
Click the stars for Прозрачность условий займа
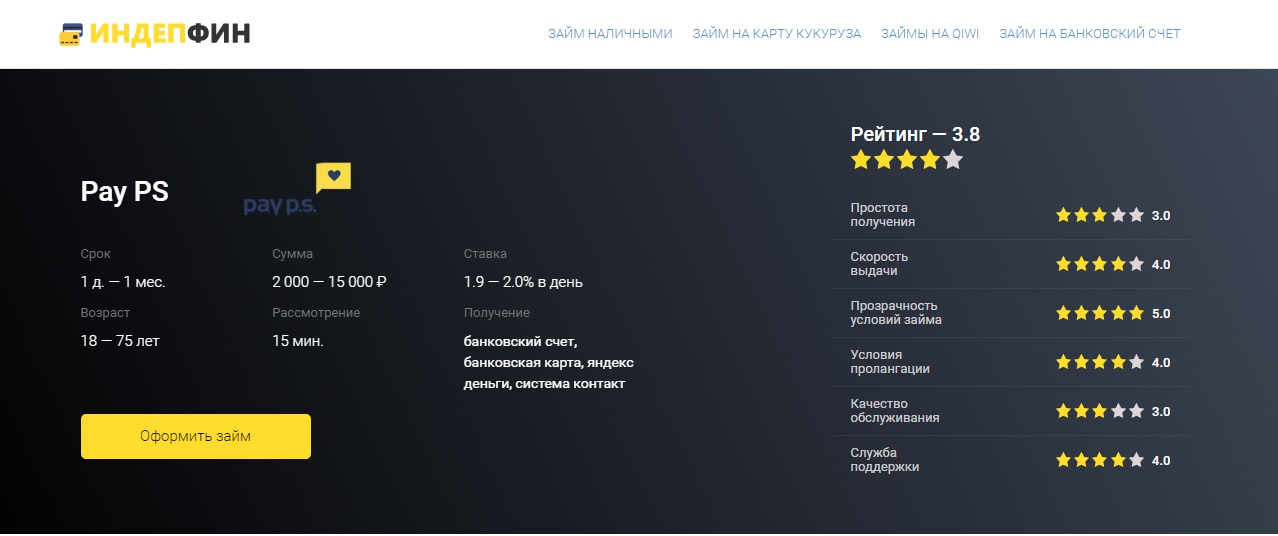(1100, 313)
